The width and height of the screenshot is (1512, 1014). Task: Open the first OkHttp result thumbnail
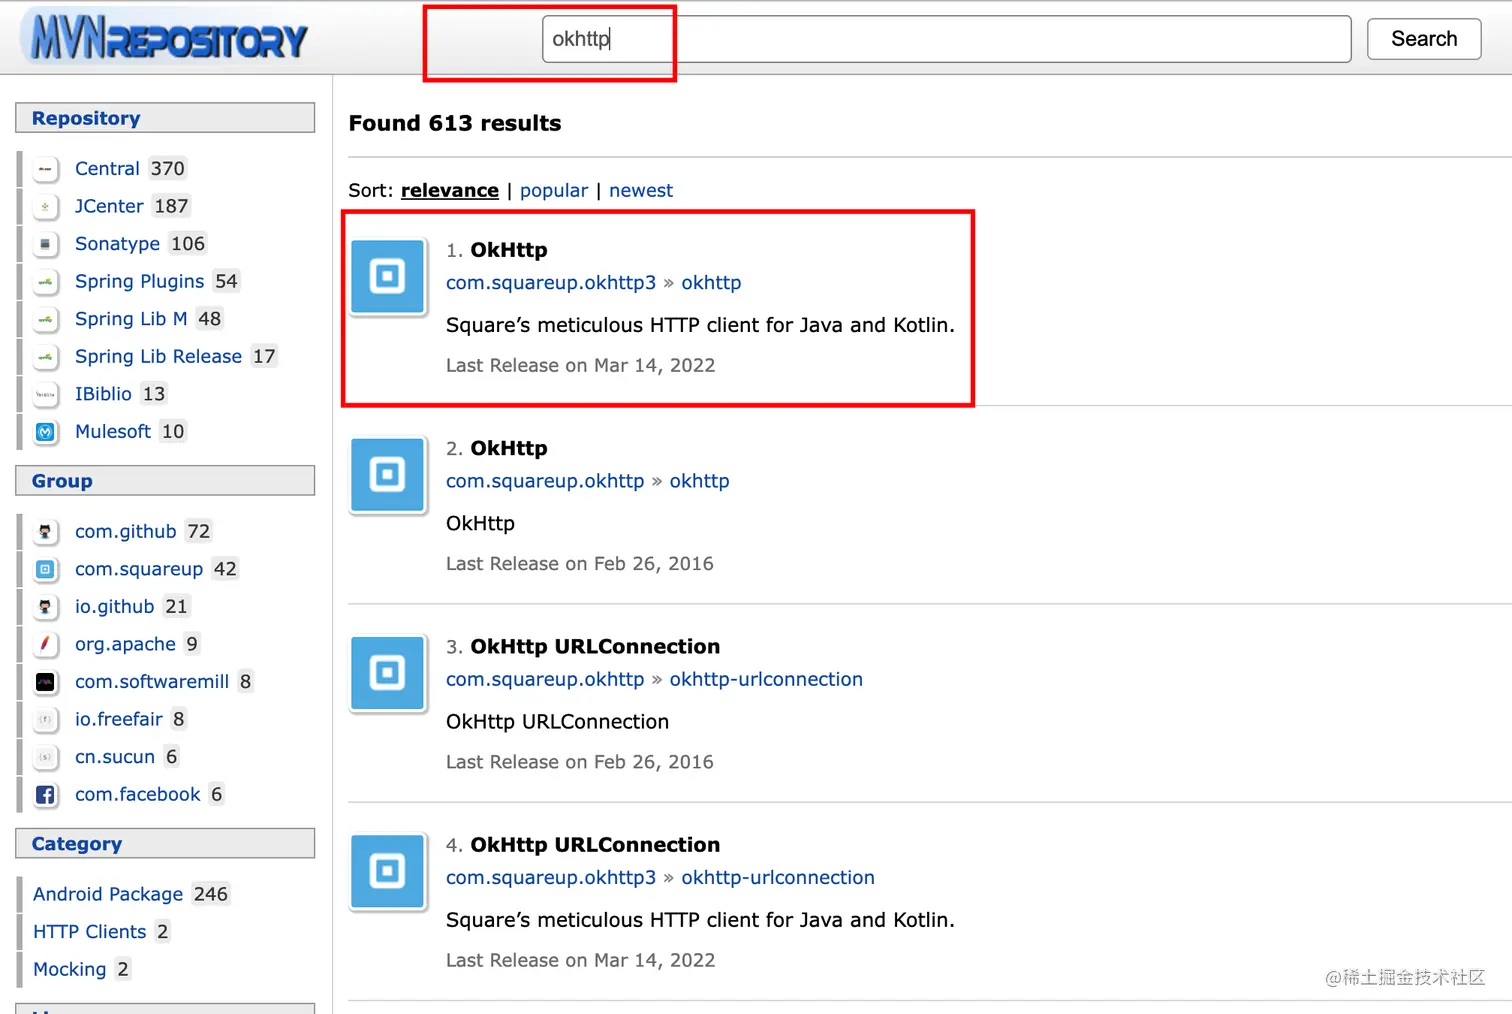tap(388, 276)
